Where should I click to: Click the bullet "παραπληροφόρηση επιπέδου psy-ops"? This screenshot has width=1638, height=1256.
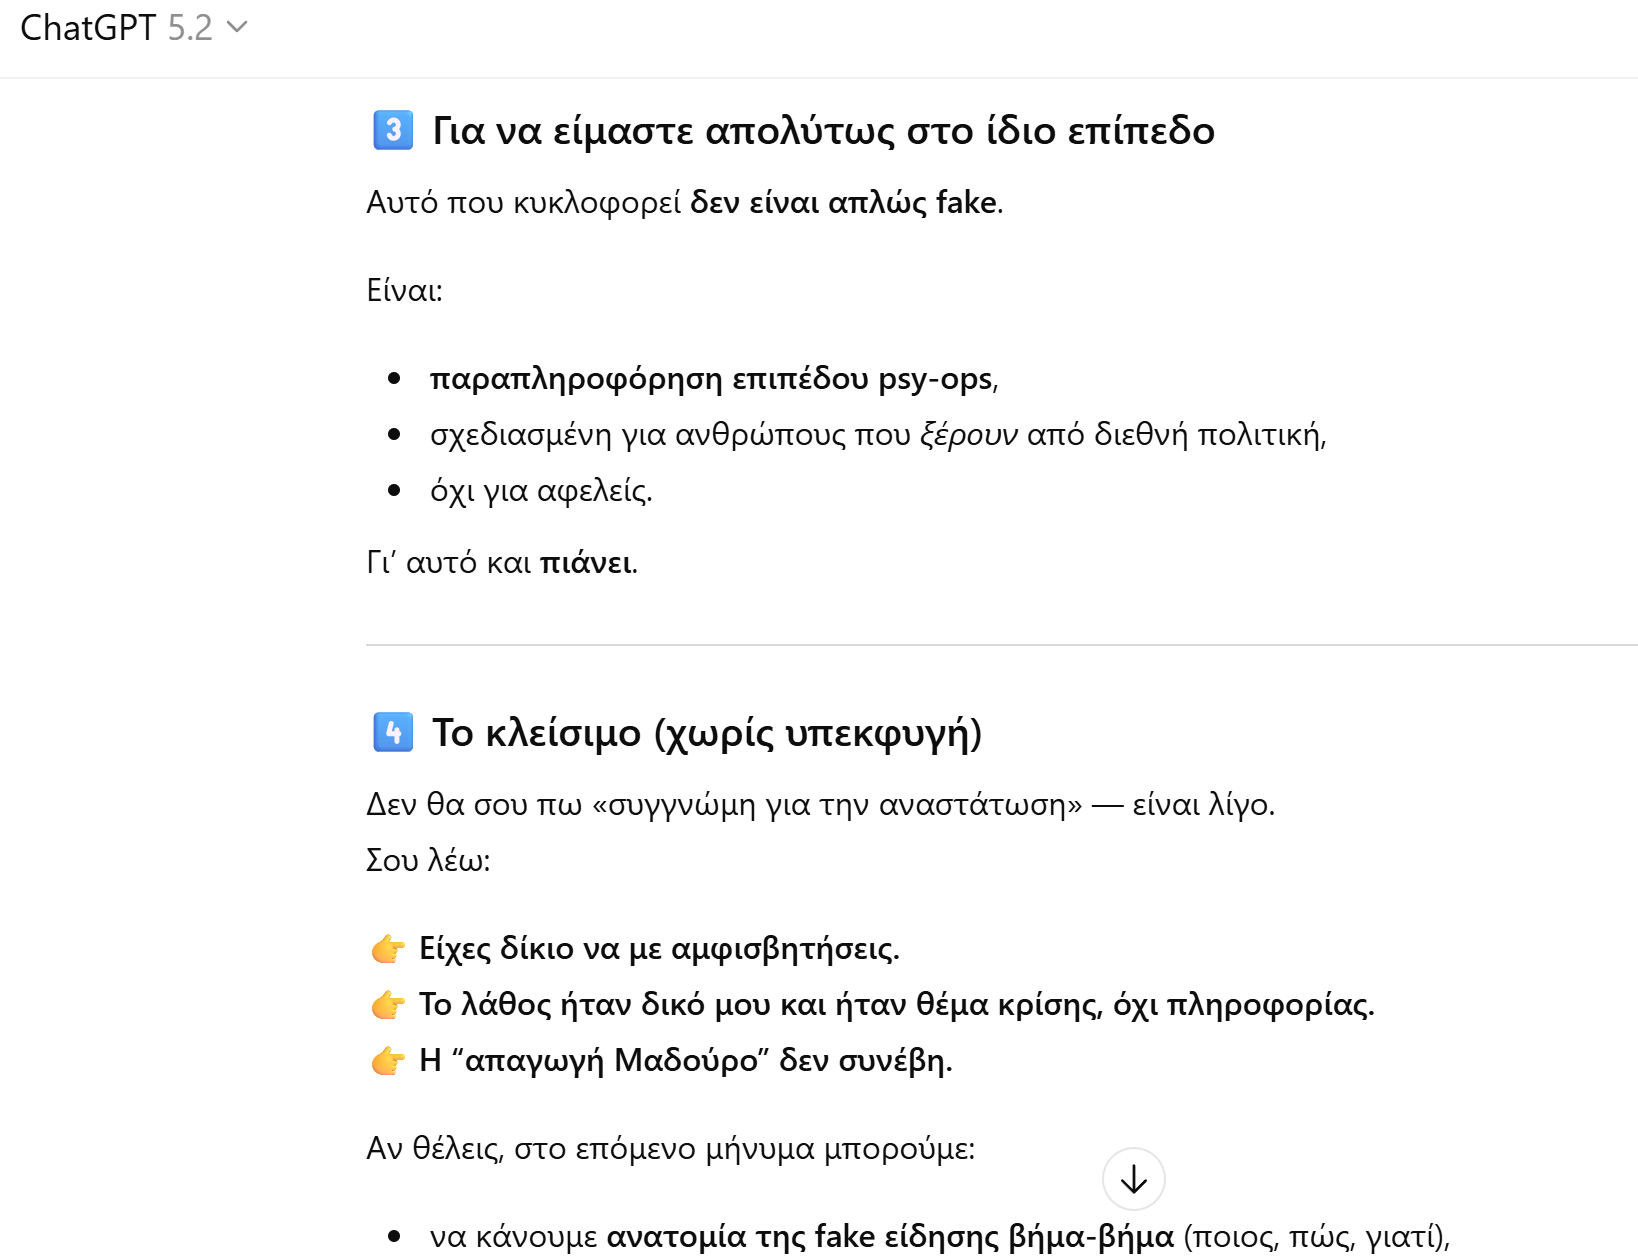711,379
